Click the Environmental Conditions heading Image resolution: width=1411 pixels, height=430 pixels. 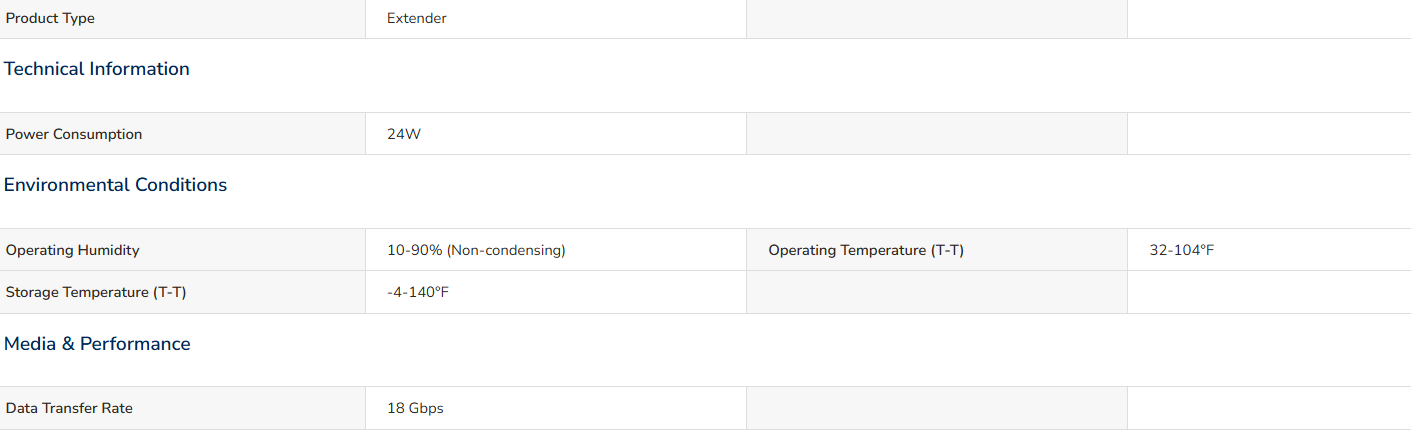pyautogui.click(x=116, y=185)
